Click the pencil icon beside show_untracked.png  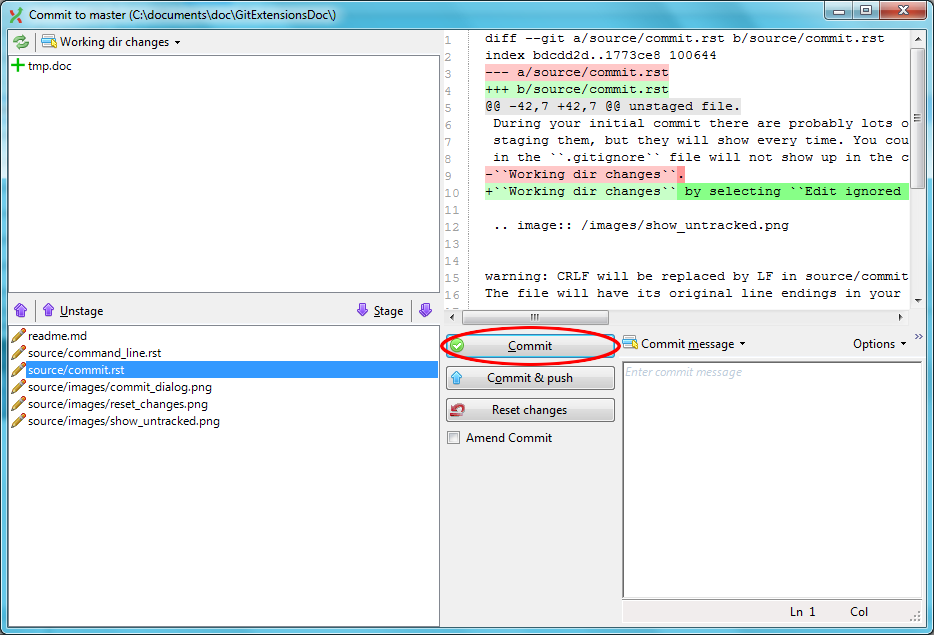click(18, 421)
